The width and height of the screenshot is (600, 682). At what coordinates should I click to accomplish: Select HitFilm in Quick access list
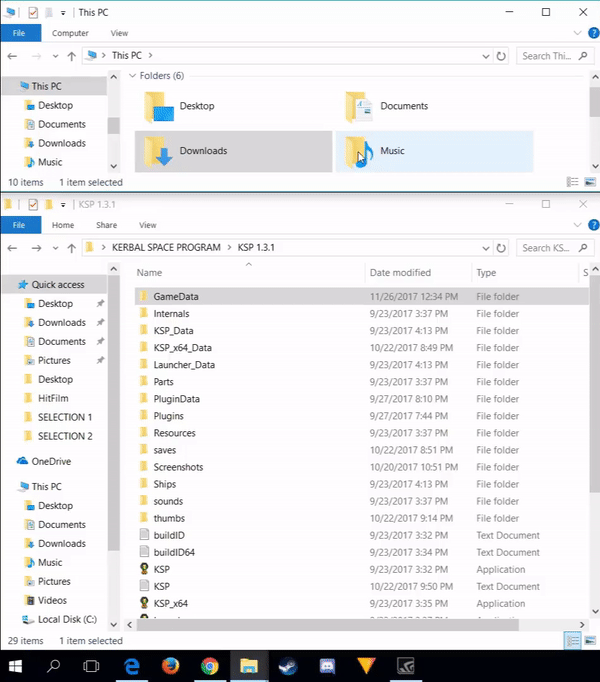(x=53, y=398)
